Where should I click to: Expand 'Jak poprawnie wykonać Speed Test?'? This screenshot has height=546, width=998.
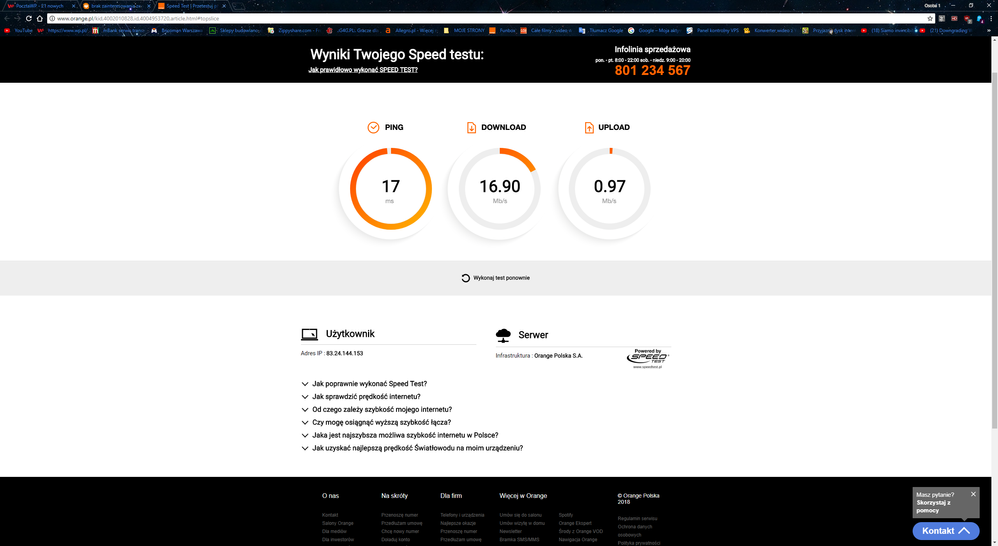click(369, 384)
